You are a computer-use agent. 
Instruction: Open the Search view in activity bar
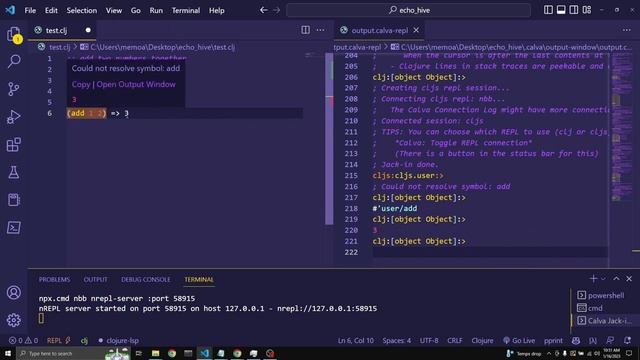coord(13,62)
